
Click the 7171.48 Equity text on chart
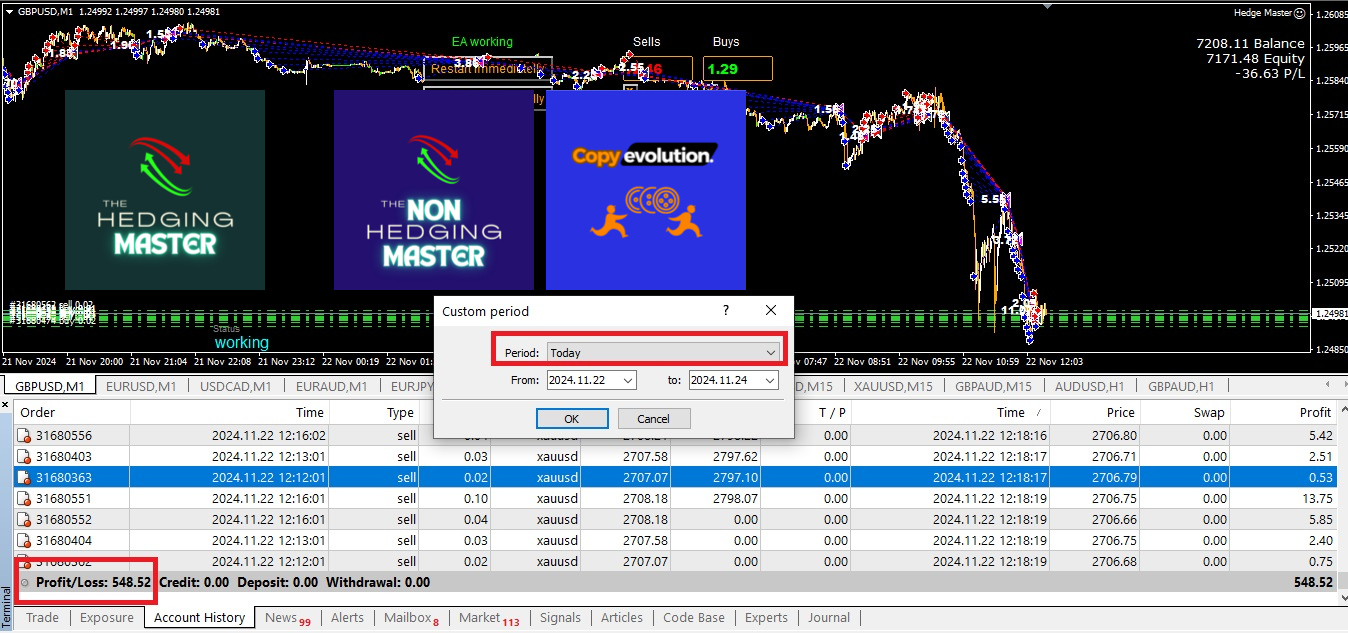[1255, 59]
